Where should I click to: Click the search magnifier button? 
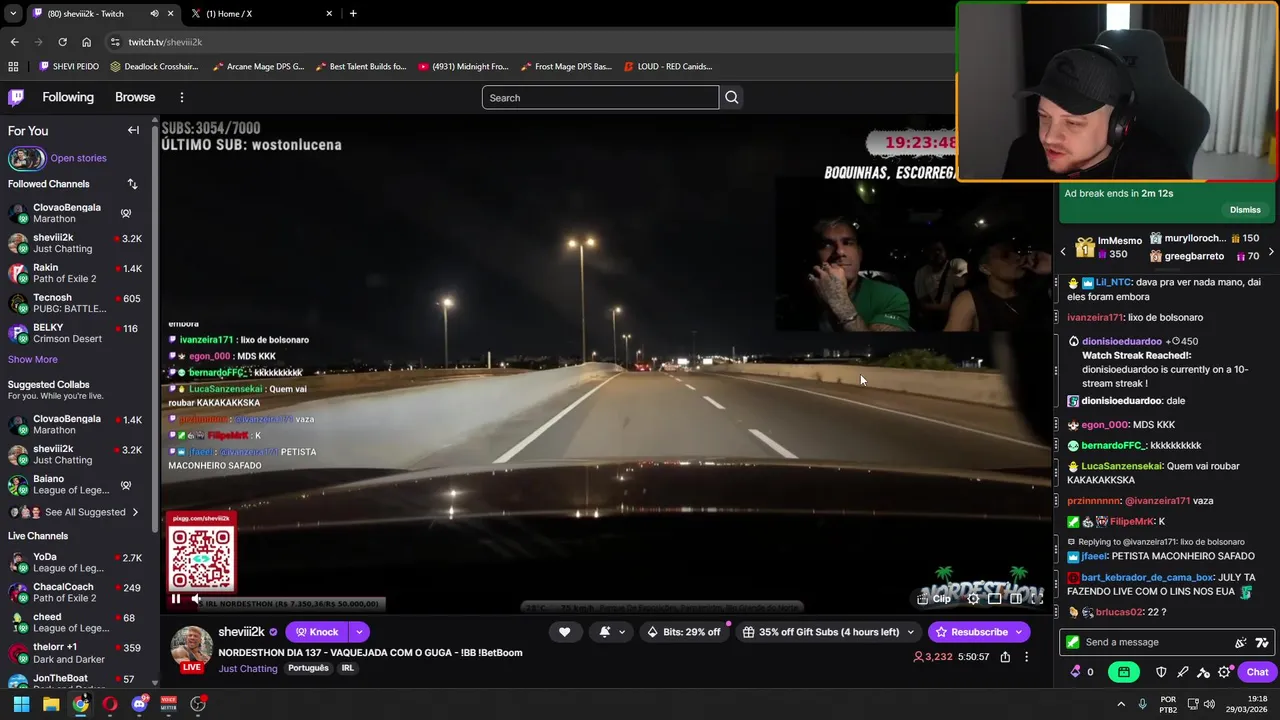click(x=732, y=97)
